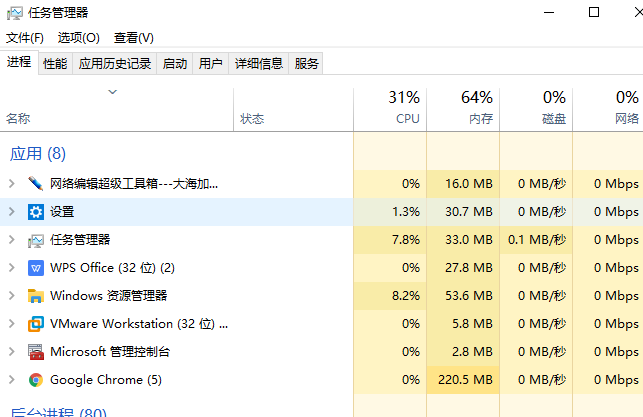
Task: Sort by the 状态 column header
Action: pyautogui.click(x=293, y=110)
